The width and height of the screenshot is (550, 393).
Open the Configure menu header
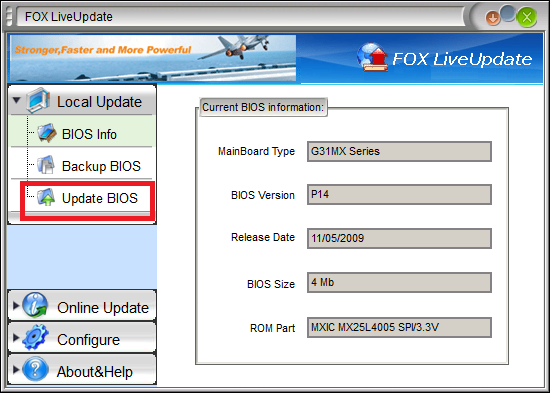click(82, 337)
